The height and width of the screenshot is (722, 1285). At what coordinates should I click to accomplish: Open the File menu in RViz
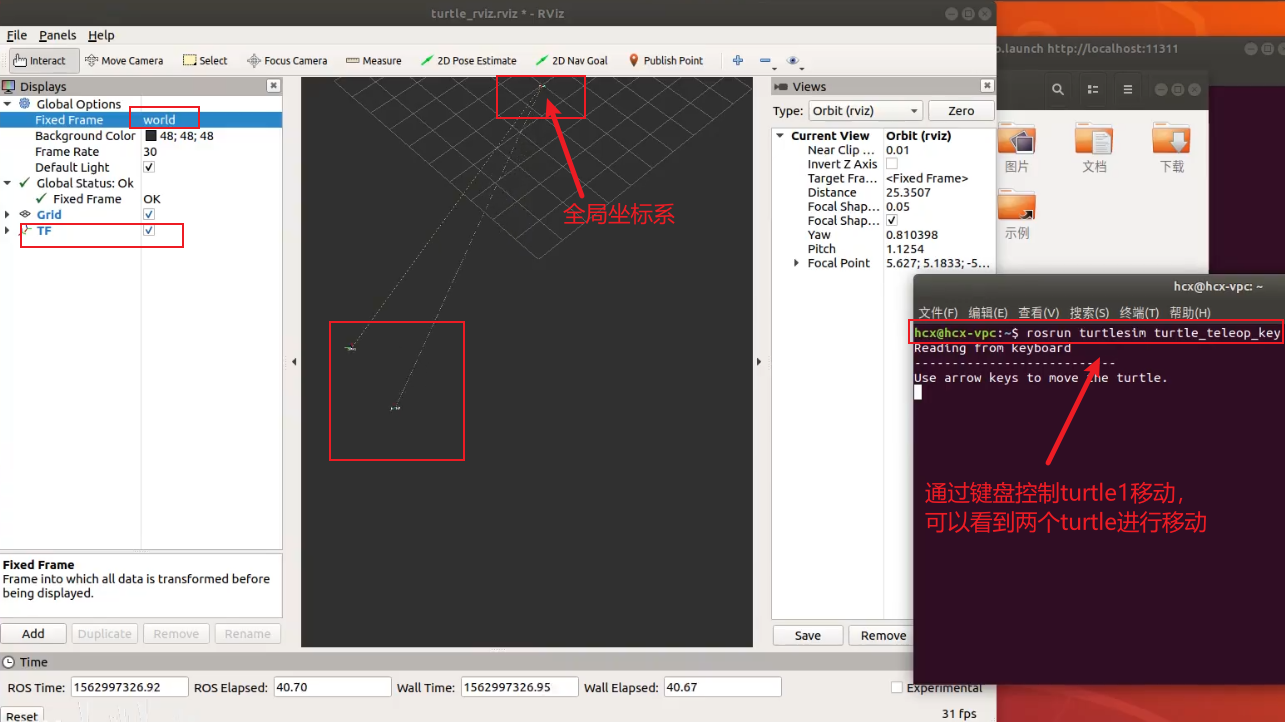(16, 35)
